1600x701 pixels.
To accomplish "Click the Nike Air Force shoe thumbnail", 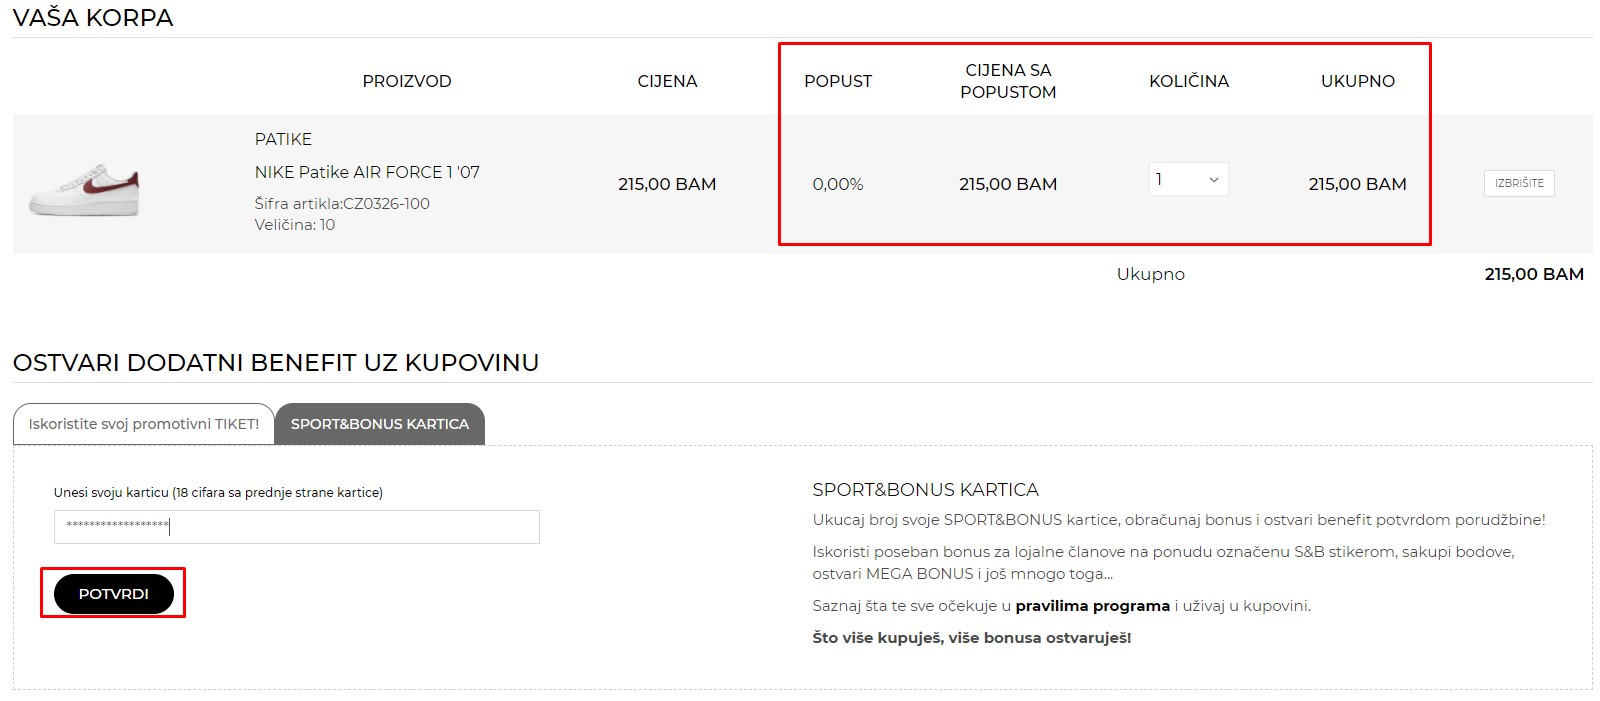I will [x=84, y=189].
